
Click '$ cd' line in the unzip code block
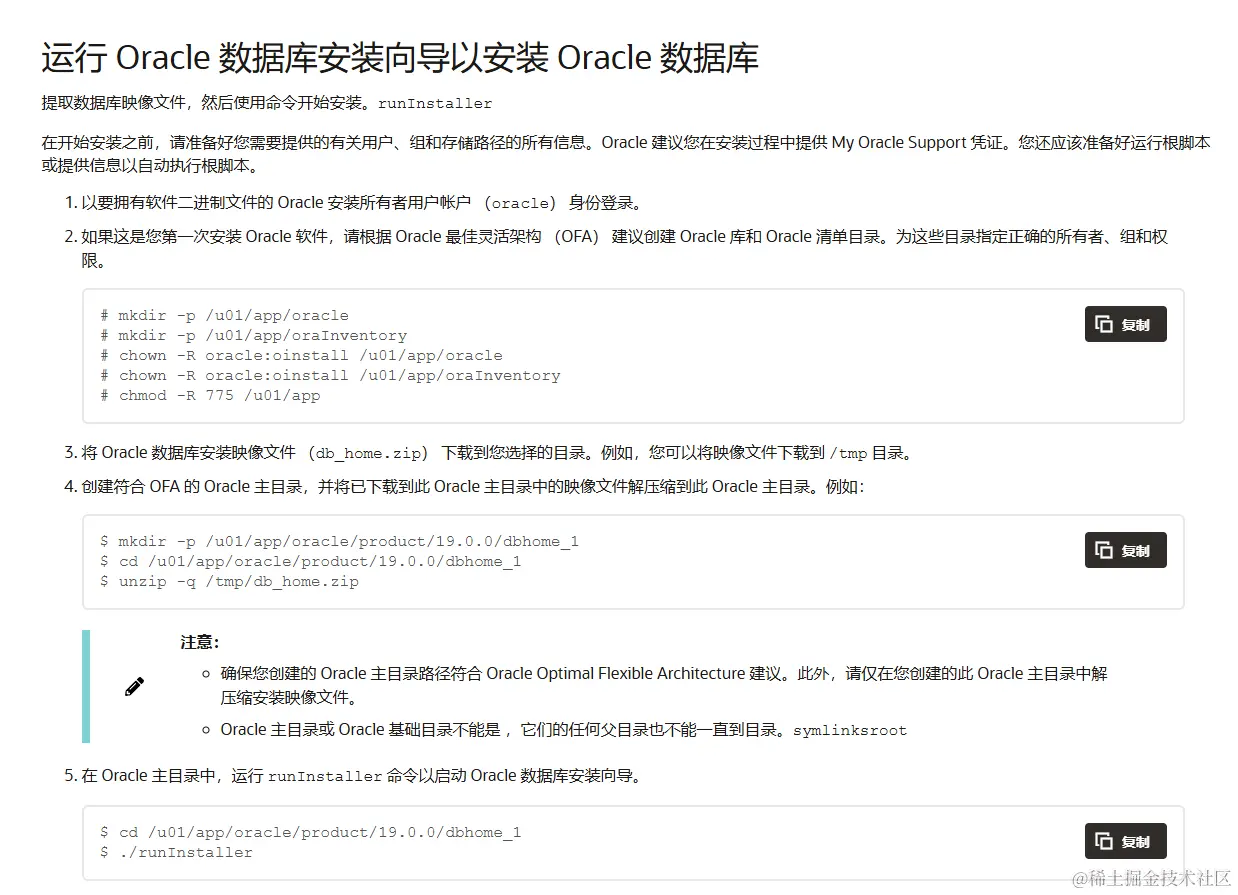(310, 561)
